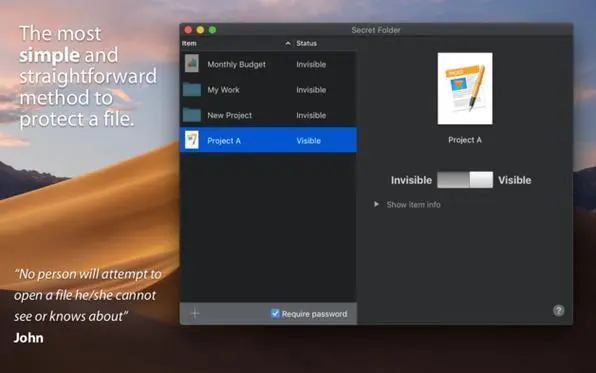
Task: Click the Visible label beside the switch
Action: 515,180
